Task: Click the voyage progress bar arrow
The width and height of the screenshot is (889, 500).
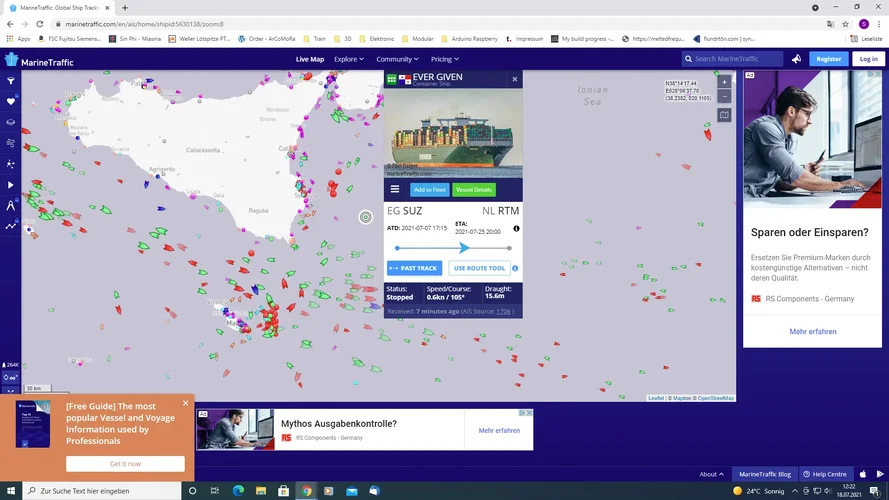Action: point(463,248)
